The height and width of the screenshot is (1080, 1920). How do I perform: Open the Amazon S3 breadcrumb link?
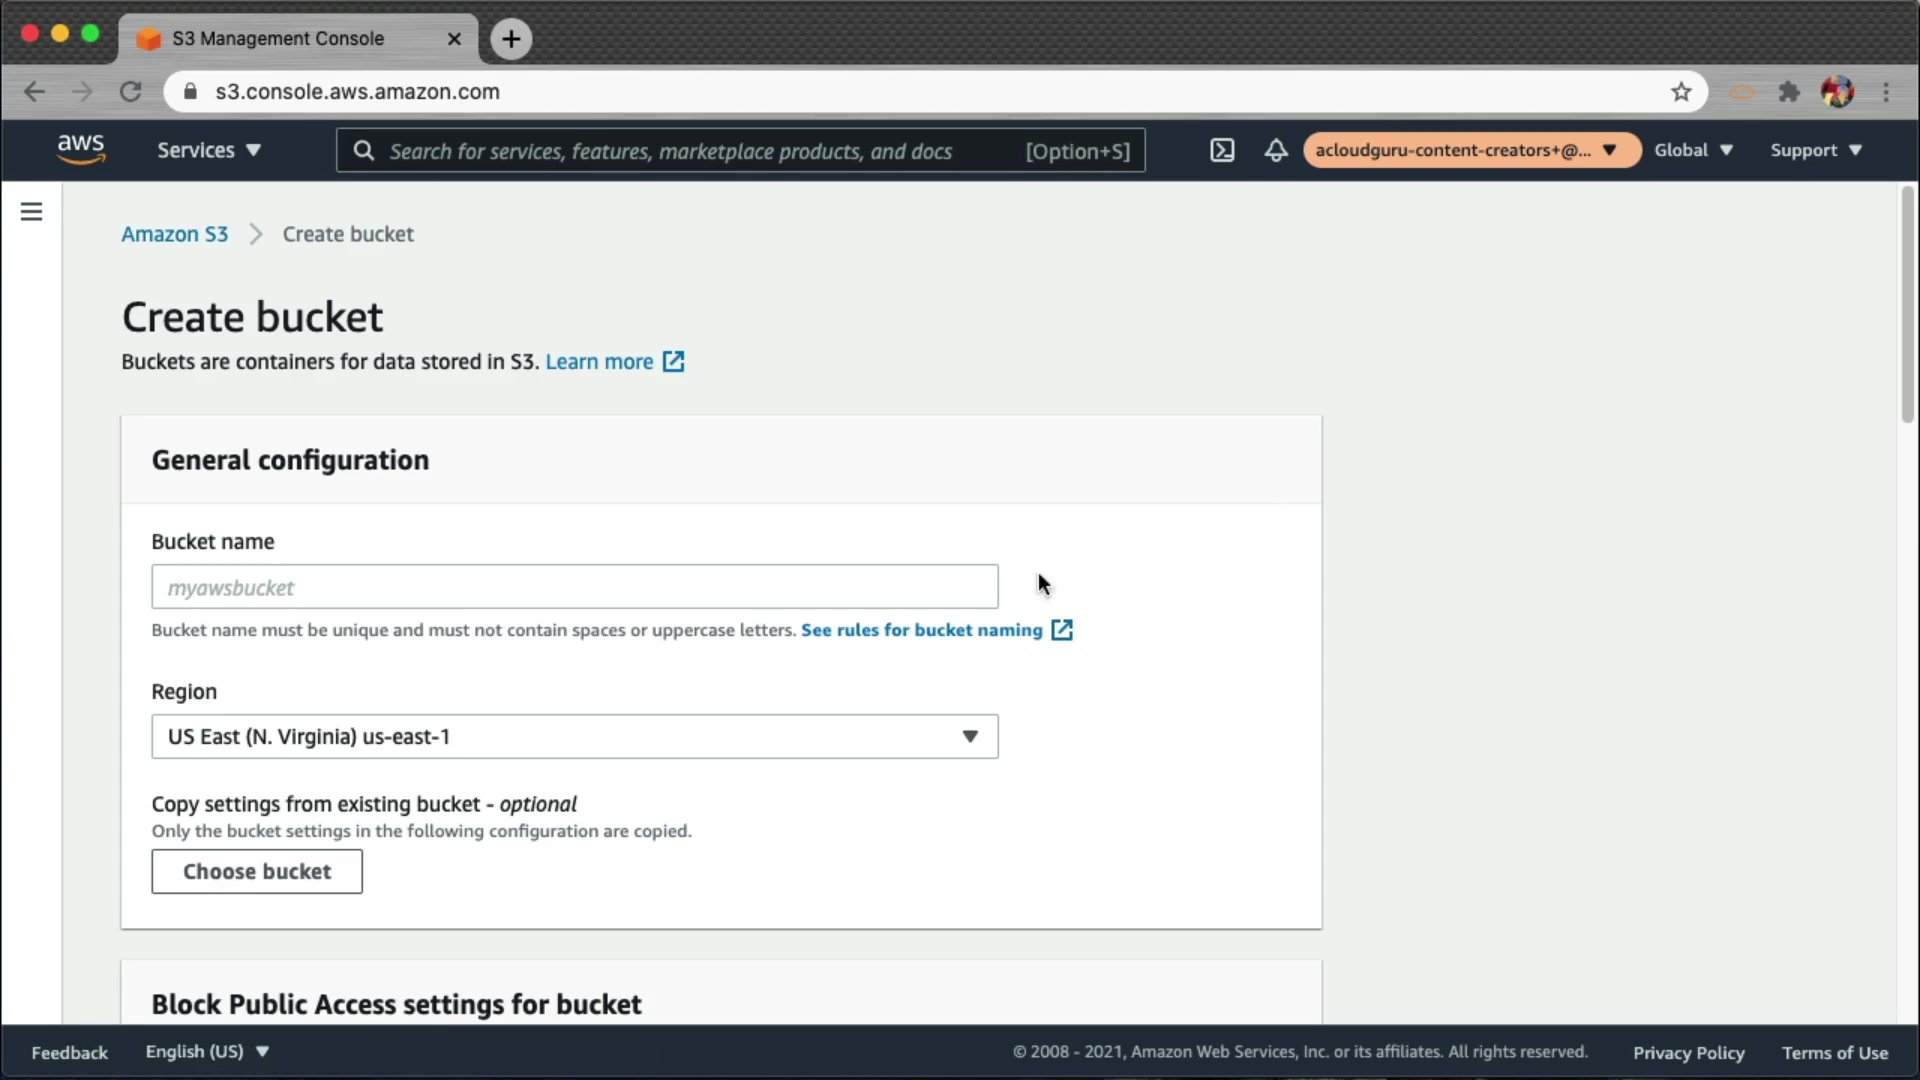[175, 234]
